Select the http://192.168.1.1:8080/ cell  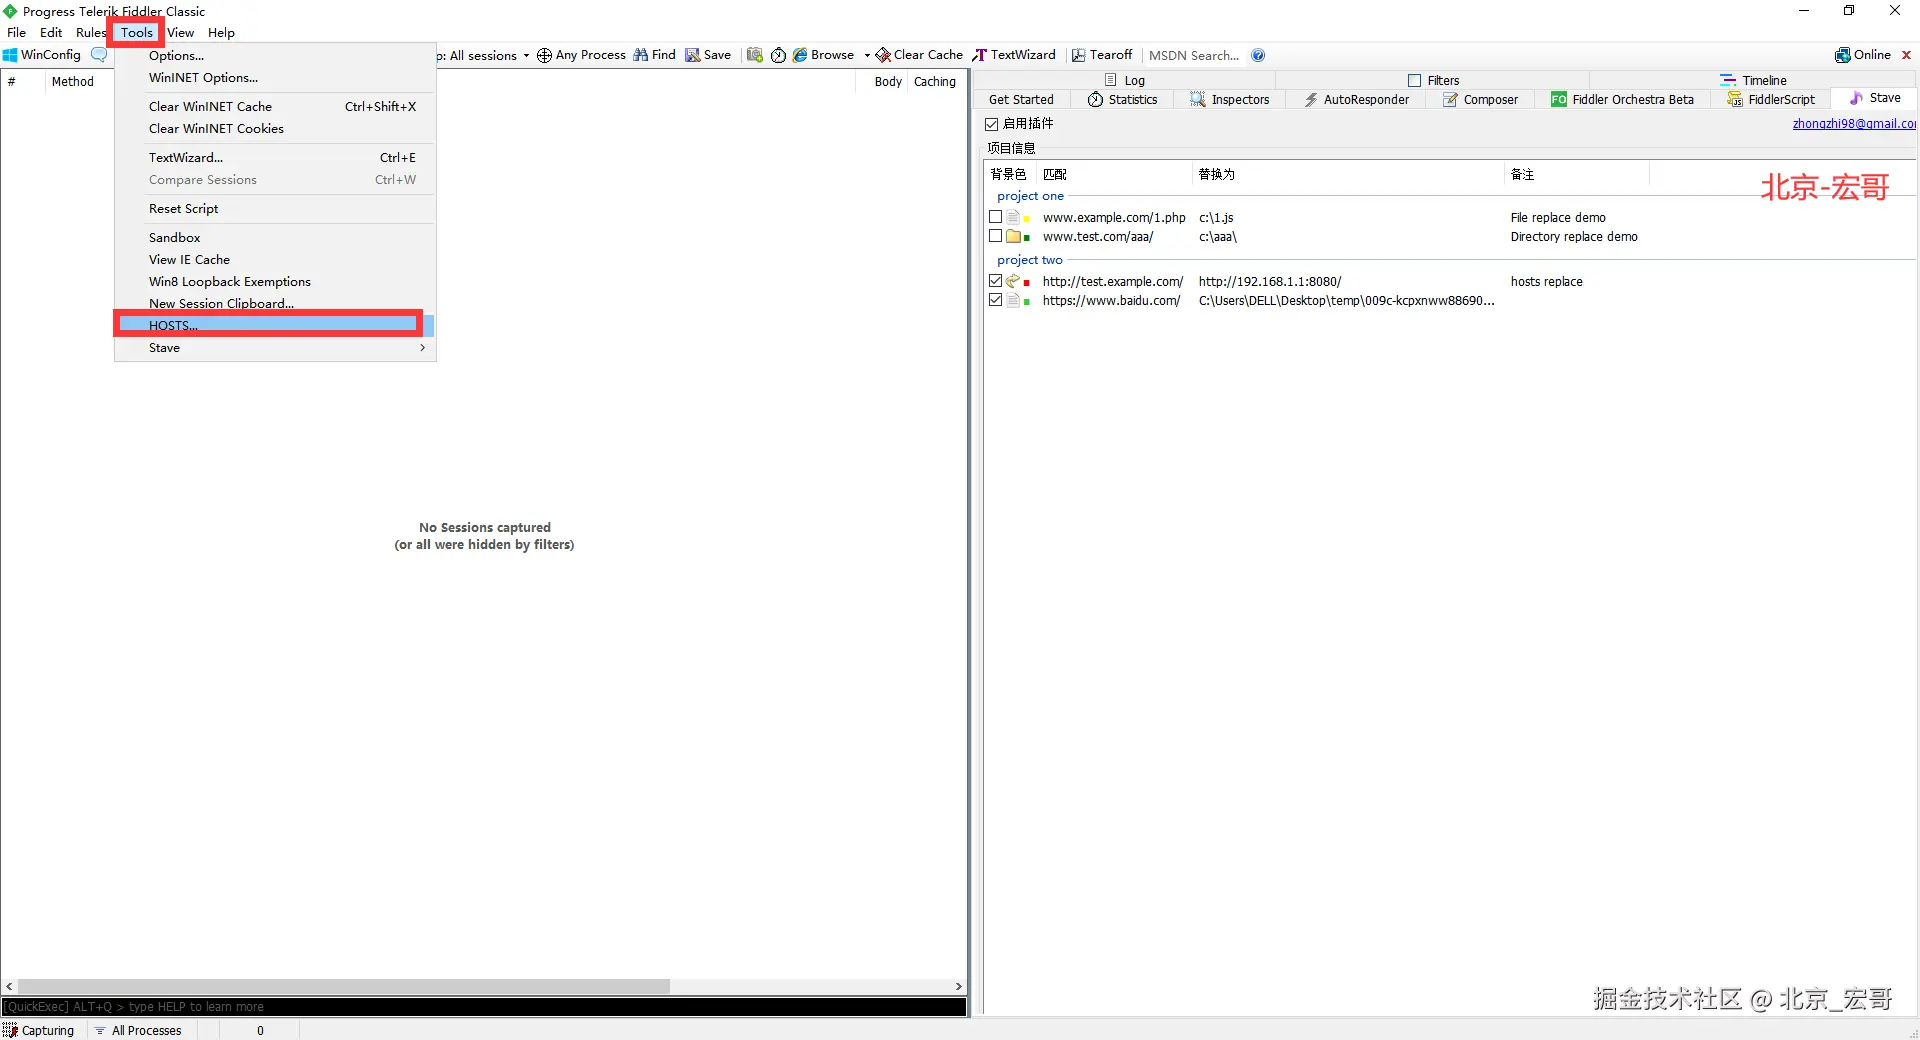(x=1270, y=282)
